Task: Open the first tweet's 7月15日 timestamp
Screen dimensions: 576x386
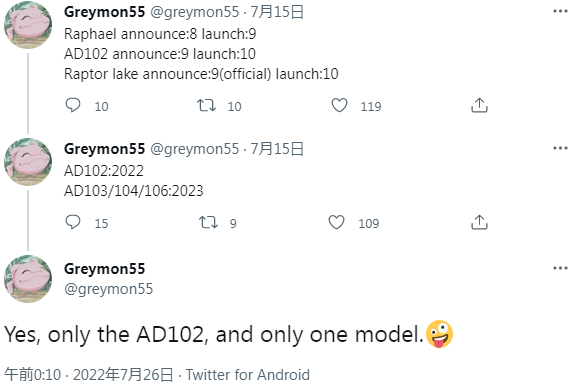Action: (277, 12)
